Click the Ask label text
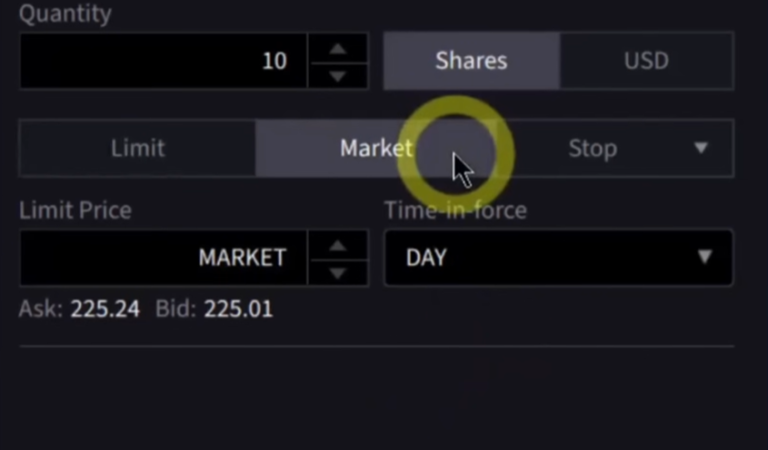 point(40,309)
